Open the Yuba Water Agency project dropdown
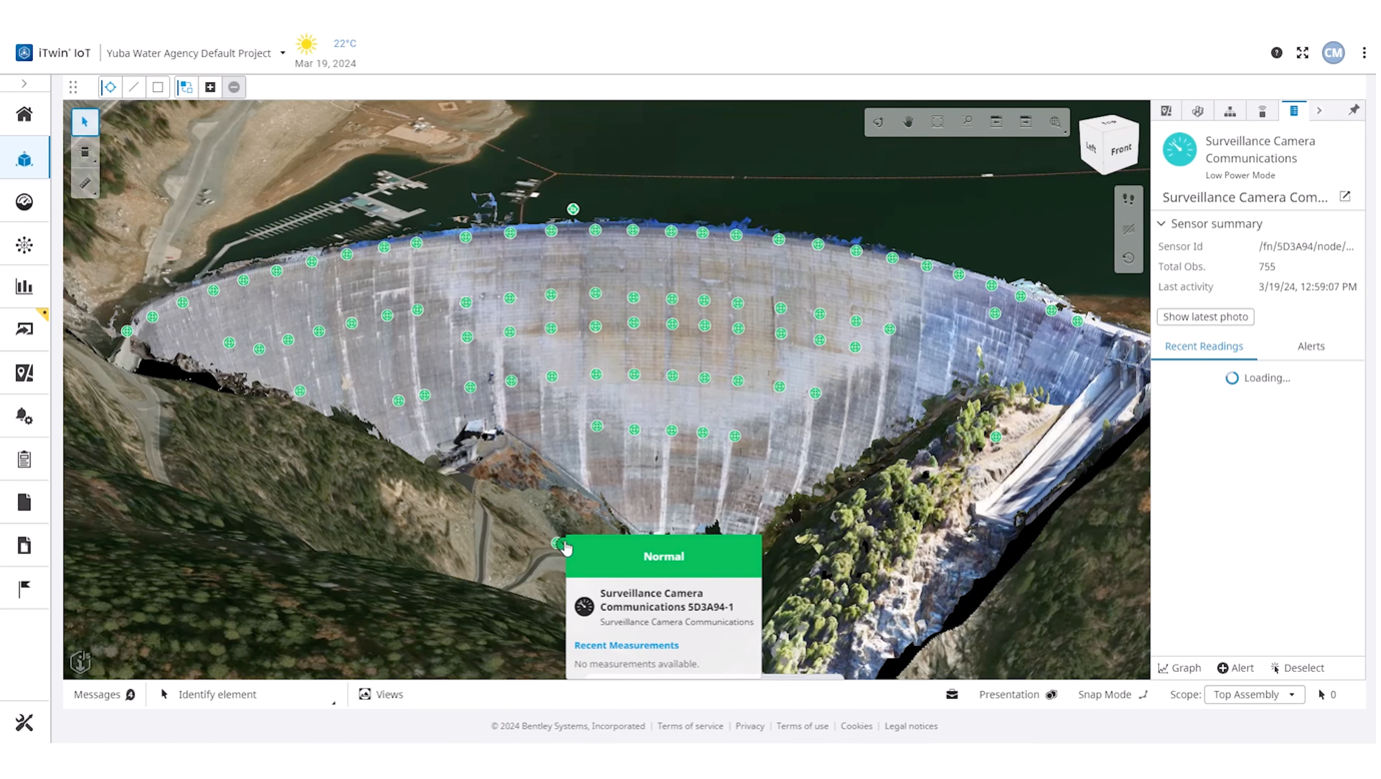Viewport: 1381px width, 779px height. pyautogui.click(x=282, y=53)
